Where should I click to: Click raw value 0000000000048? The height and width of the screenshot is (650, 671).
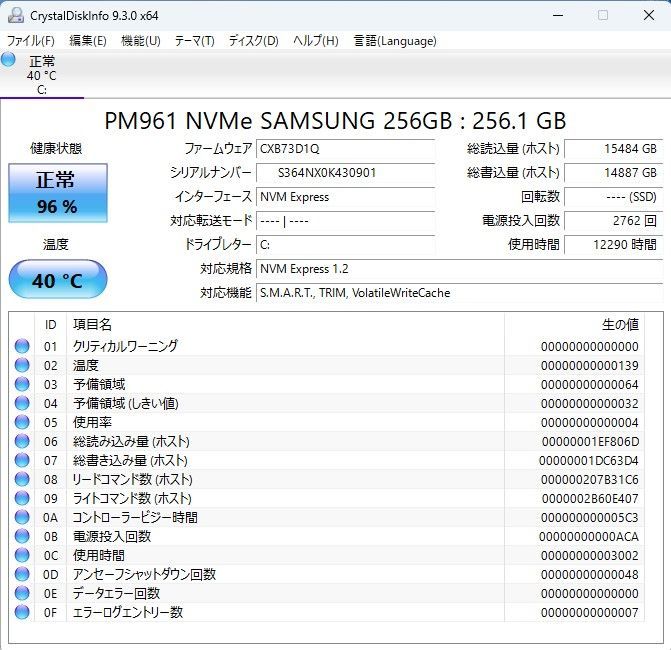[x=590, y=575]
